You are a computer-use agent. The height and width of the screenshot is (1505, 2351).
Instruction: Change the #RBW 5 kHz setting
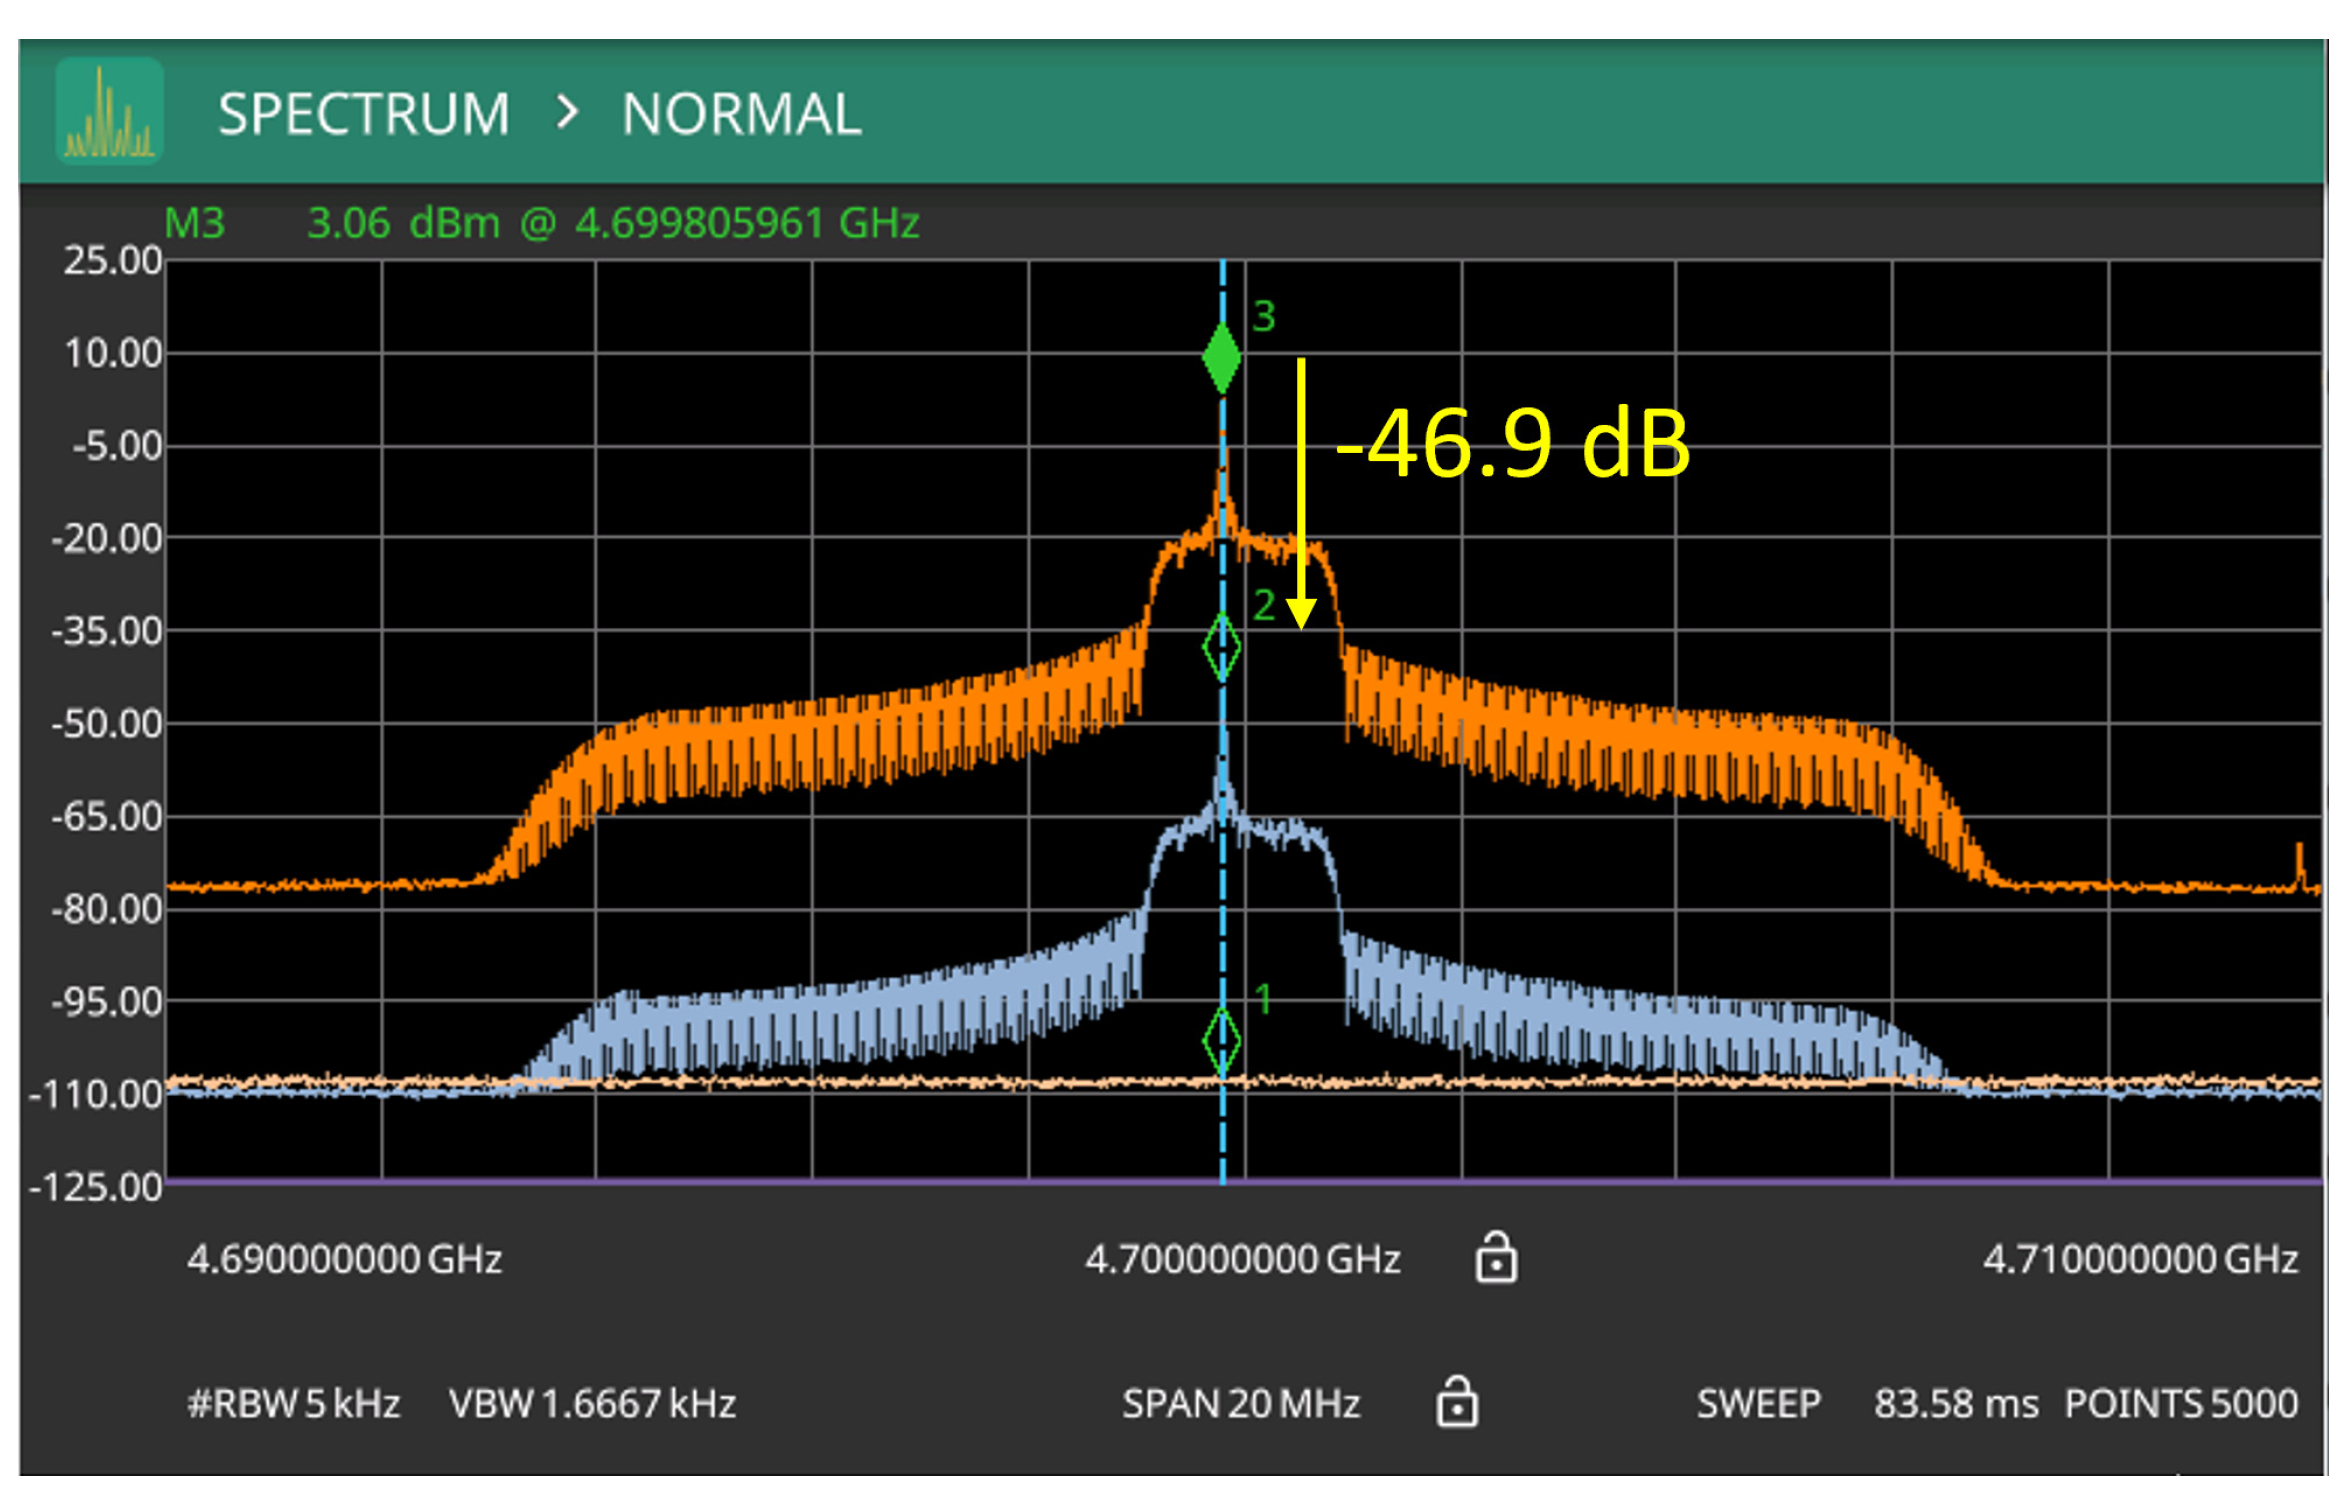[293, 1404]
